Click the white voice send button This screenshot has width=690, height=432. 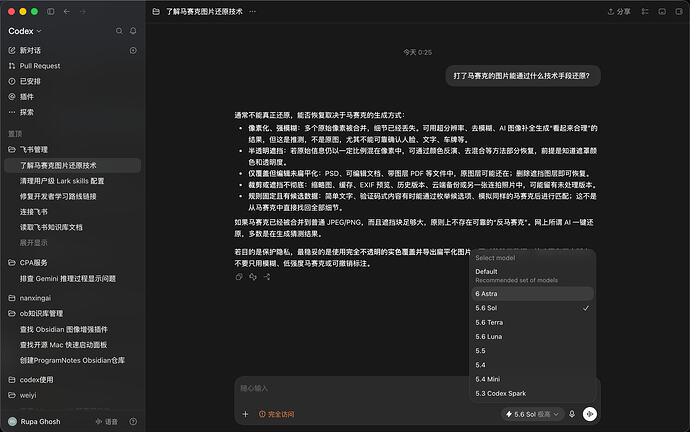click(x=590, y=414)
